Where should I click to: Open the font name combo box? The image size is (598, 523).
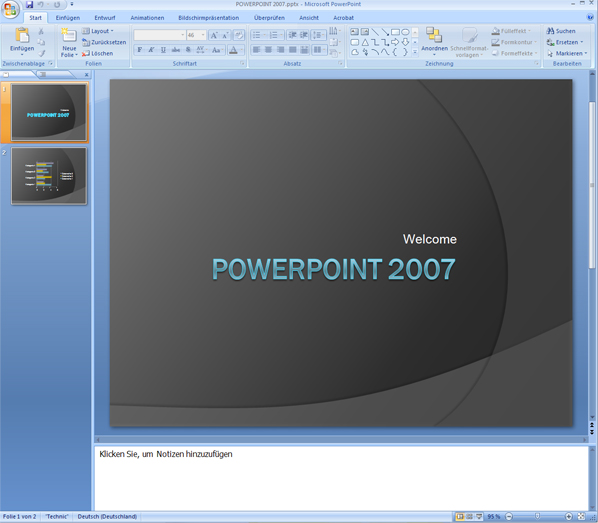159,35
